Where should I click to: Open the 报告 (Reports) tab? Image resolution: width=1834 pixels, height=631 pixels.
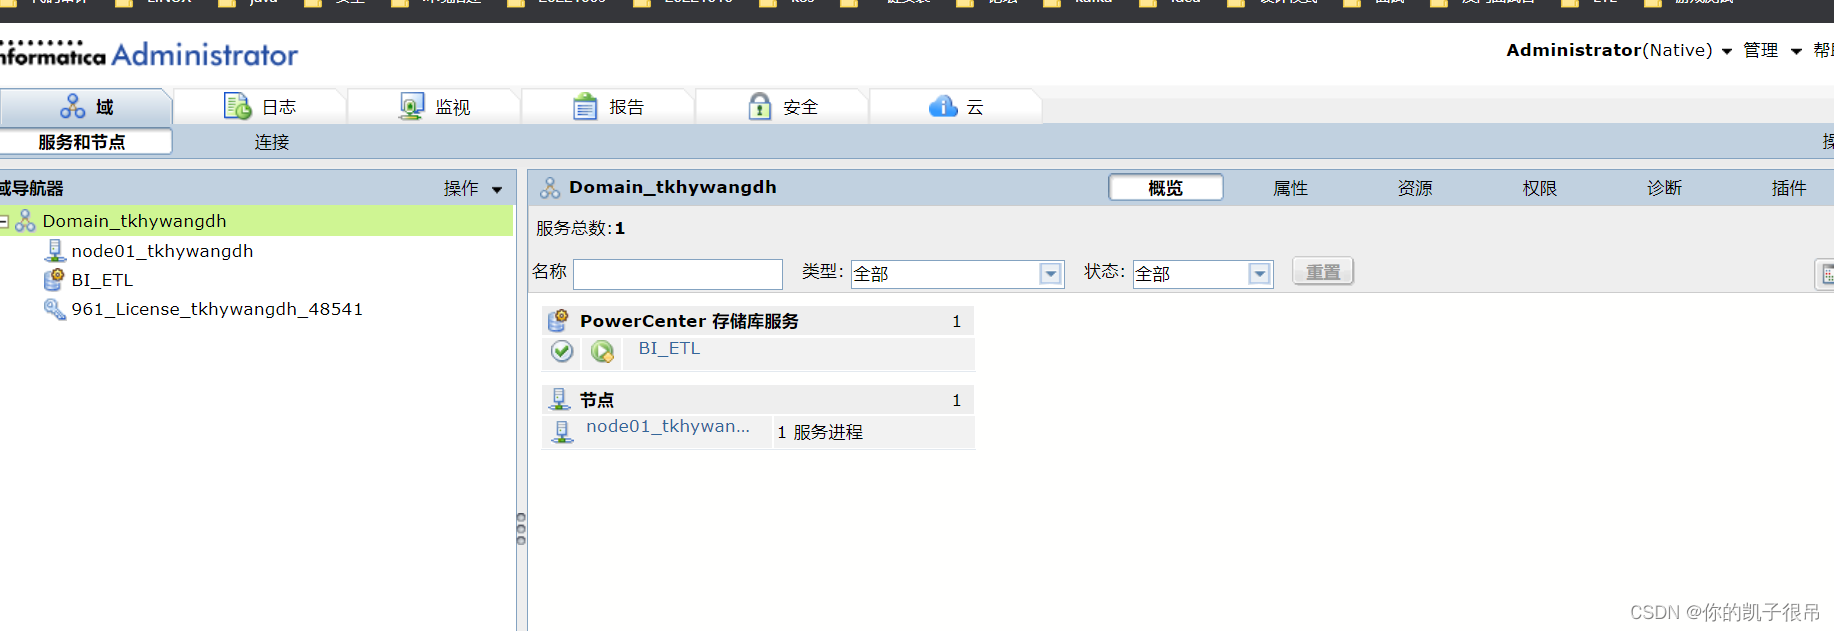click(608, 106)
